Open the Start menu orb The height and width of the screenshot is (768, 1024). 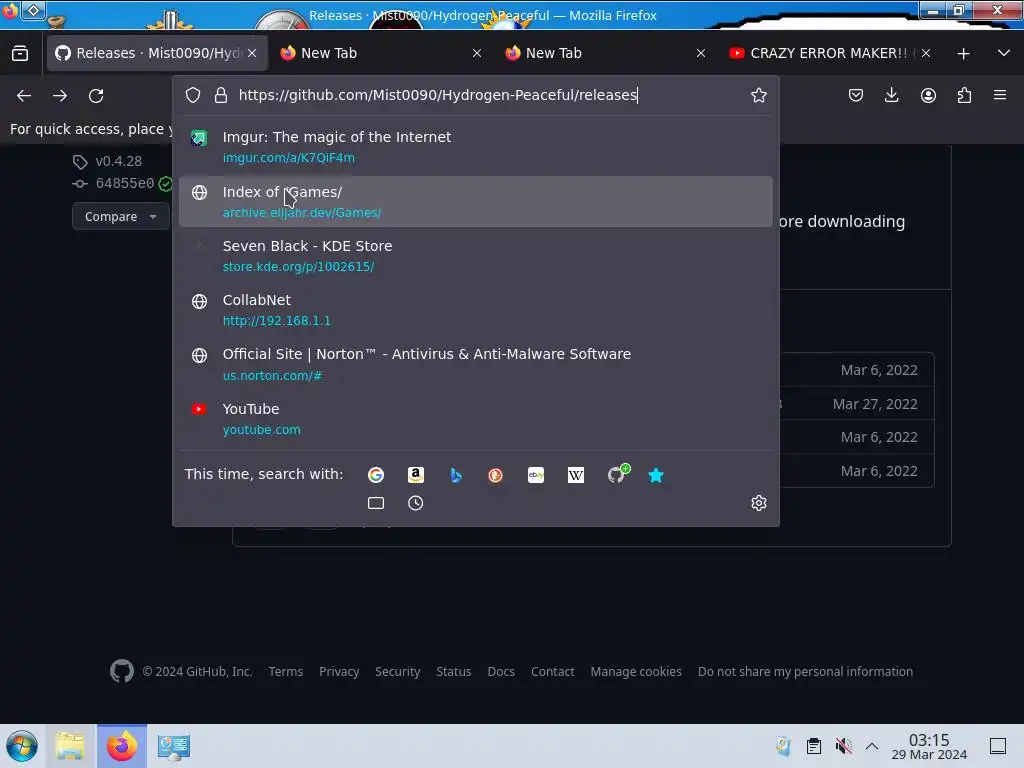click(x=22, y=746)
